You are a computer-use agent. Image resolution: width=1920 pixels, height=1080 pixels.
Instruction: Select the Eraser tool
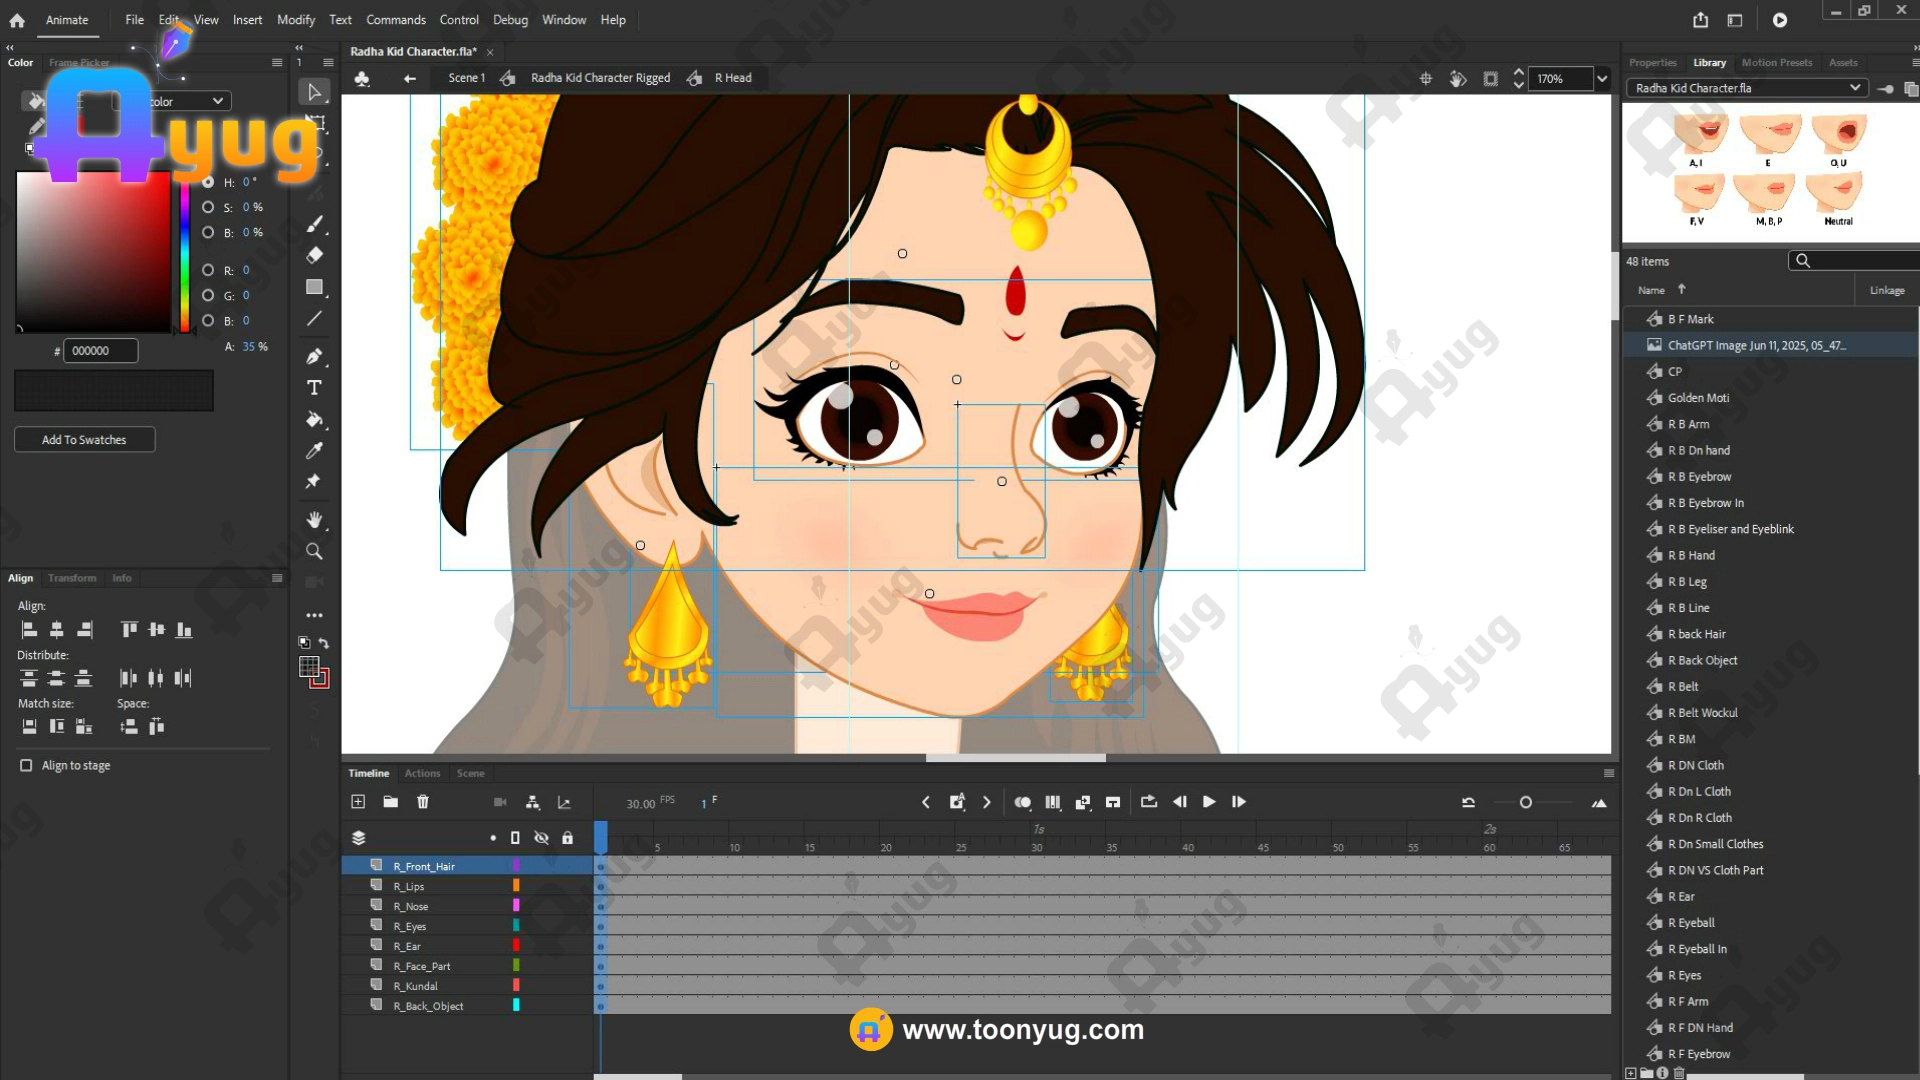point(314,255)
